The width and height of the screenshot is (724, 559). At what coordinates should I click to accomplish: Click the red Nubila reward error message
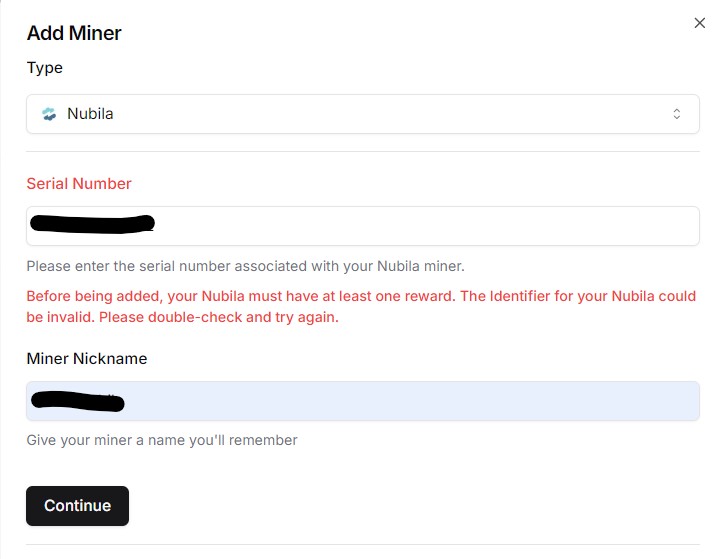coord(361,297)
